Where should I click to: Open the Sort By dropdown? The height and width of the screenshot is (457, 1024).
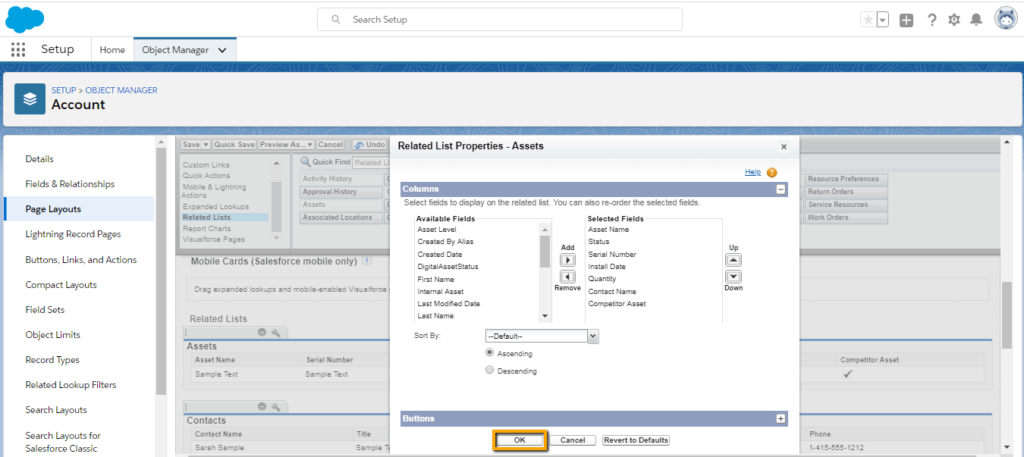pos(542,336)
